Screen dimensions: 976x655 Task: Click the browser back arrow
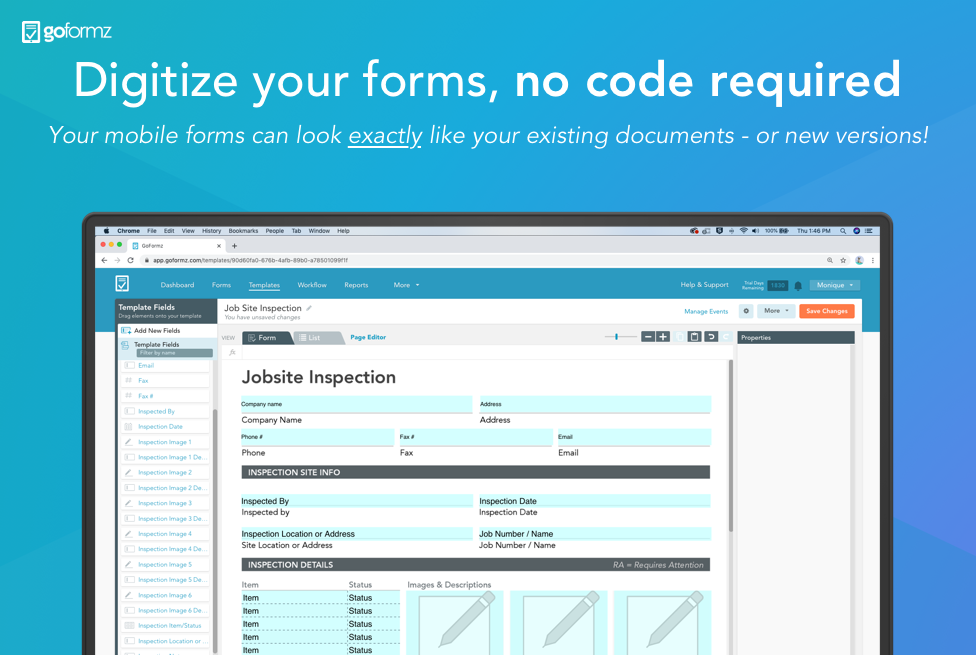(x=104, y=260)
